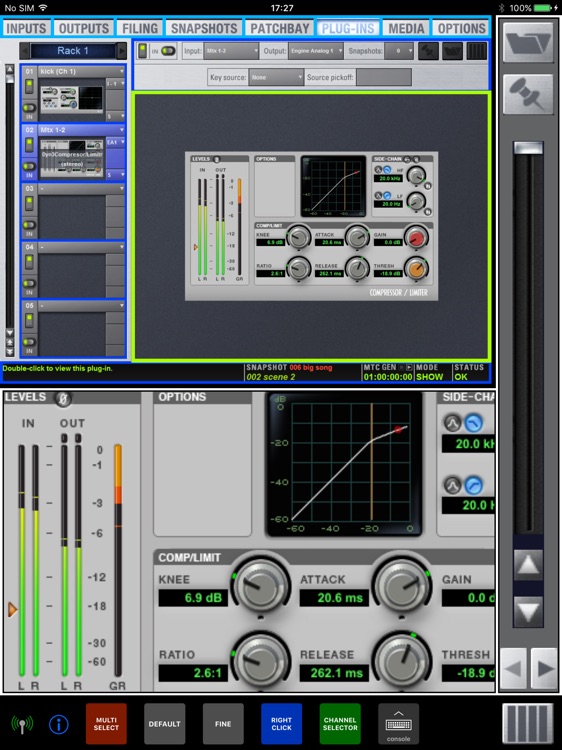Tap the MULTI SELECT button
Image resolution: width=562 pixels, height=750 pixels.
click(x=106, y=724)
